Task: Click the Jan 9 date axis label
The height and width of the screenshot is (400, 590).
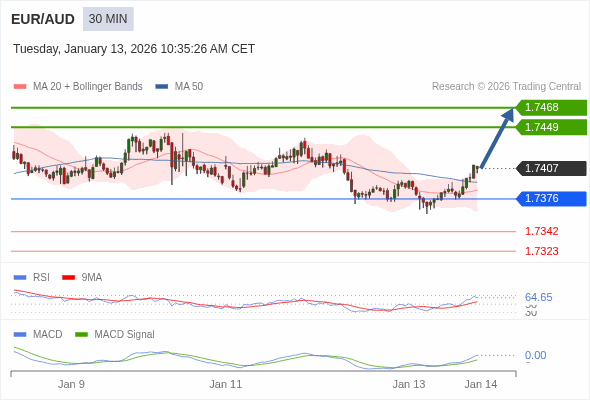Action: 71,385
